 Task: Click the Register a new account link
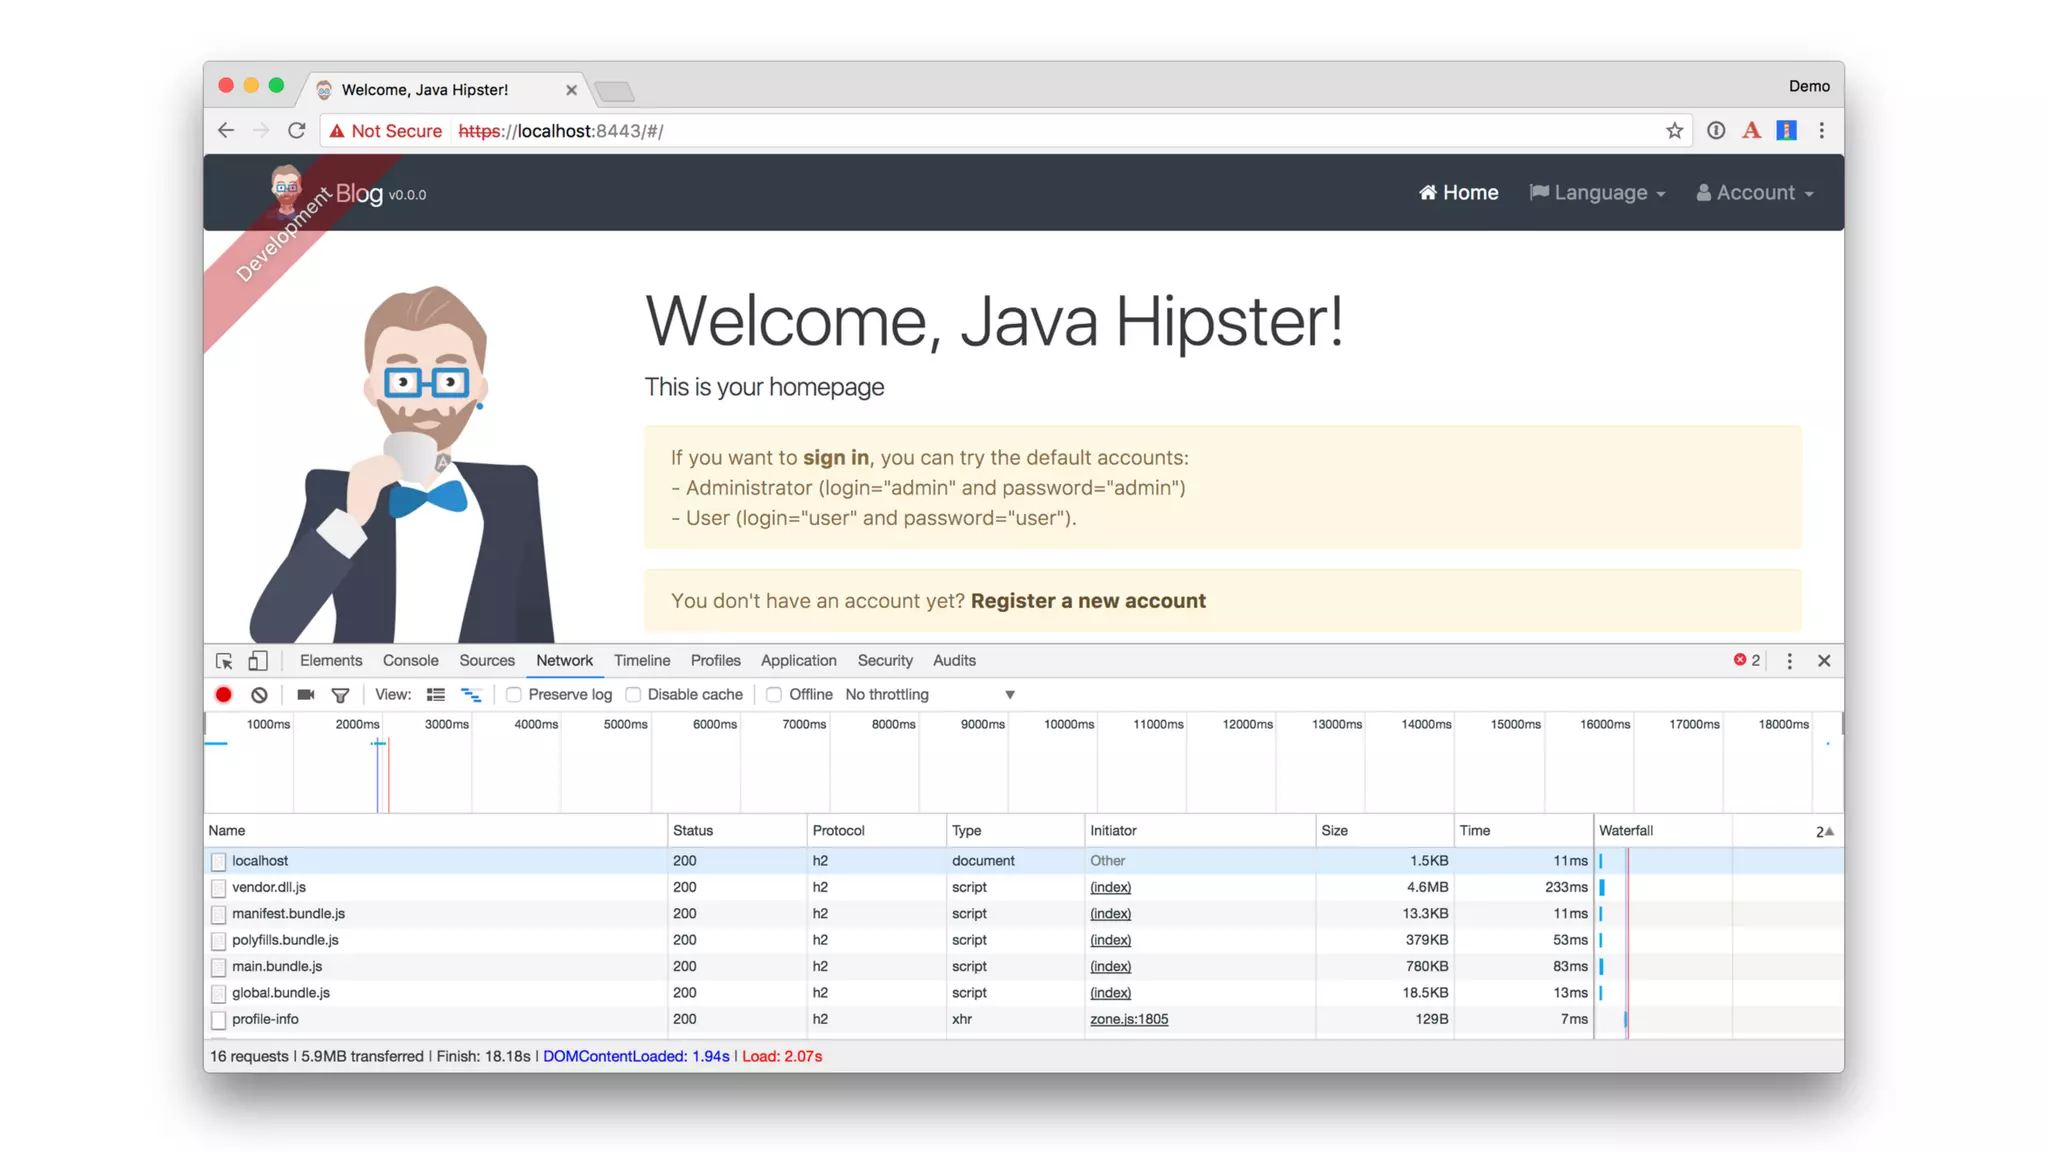pos(1088,601)
